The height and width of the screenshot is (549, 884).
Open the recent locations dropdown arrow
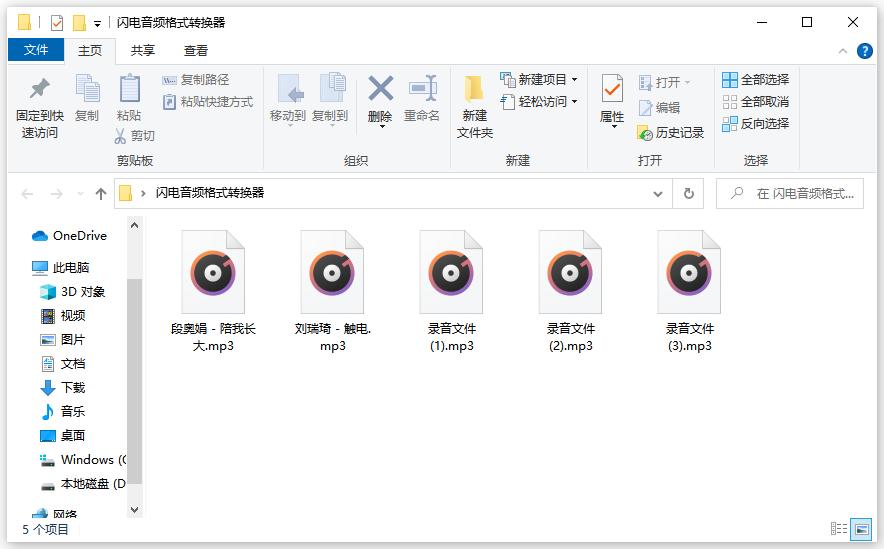pyautogui.click(x=81, y=194)
